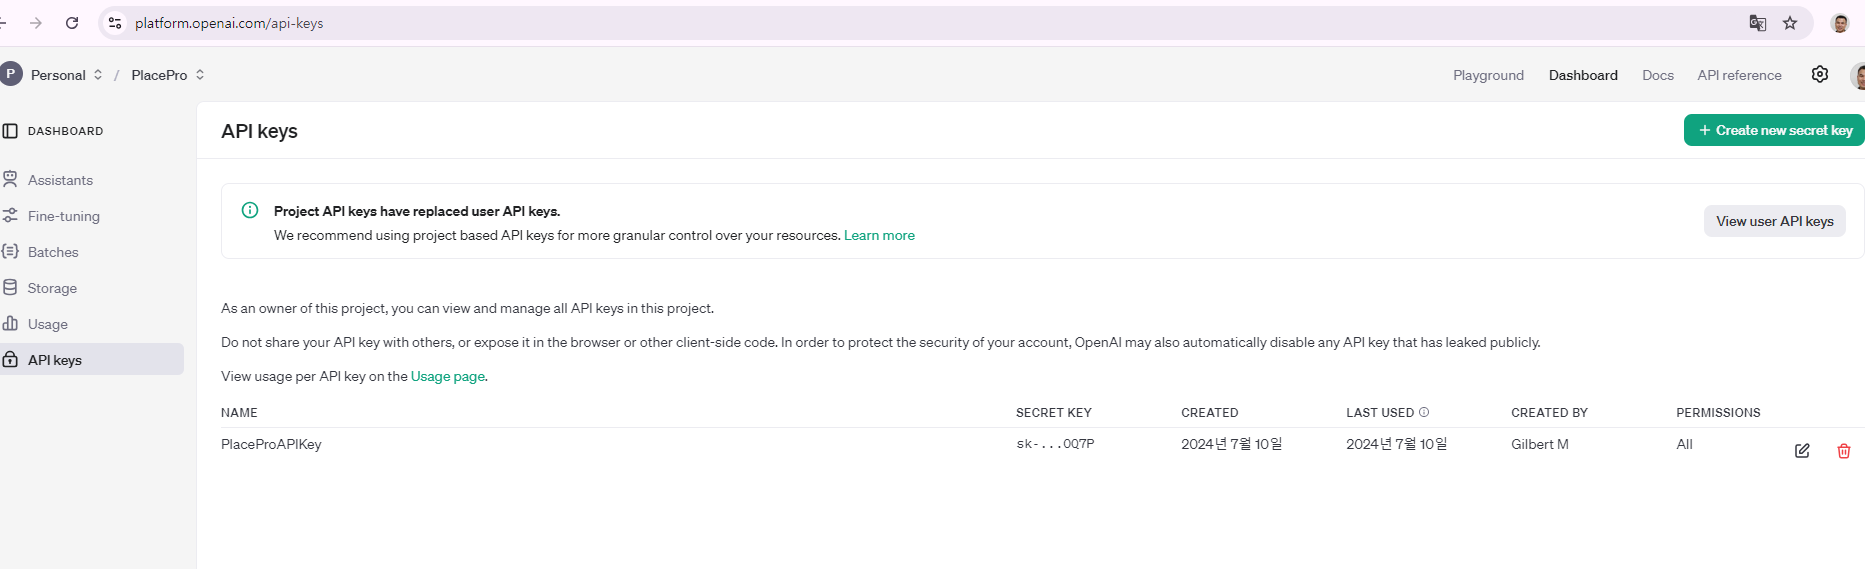Click View user API keys button
Image resolution: width=1865 pixels, height=569 pixels.
click(1774, 221)
